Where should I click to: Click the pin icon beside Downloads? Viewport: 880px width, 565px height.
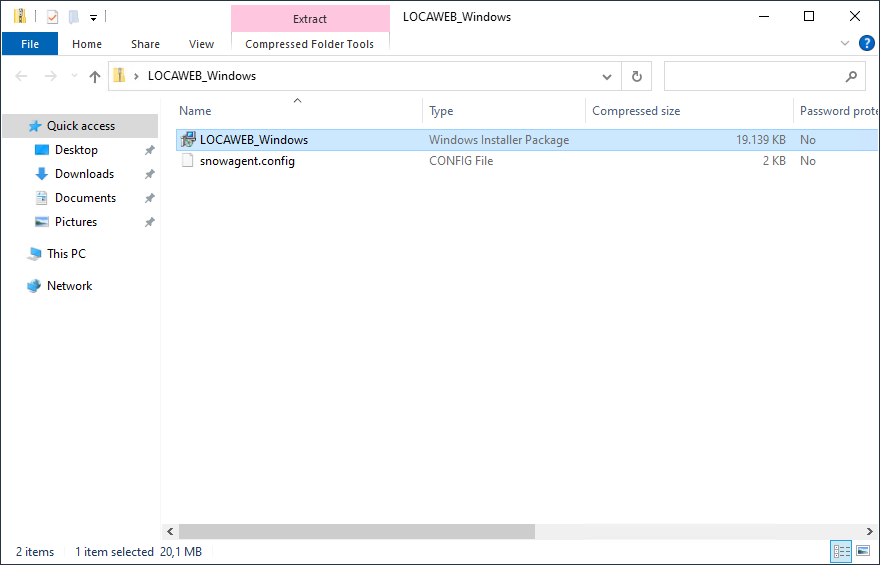pyautogui.click(x=149, y=174)
